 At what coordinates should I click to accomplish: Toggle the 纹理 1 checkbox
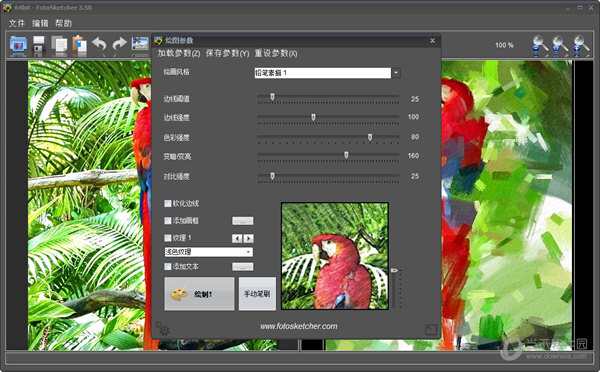click(168, 238)
